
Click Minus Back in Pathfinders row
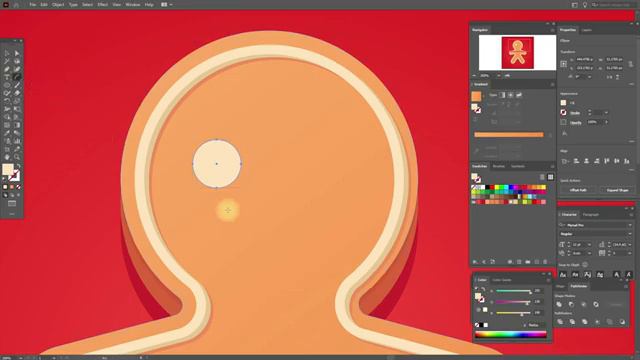coord(622,322)
